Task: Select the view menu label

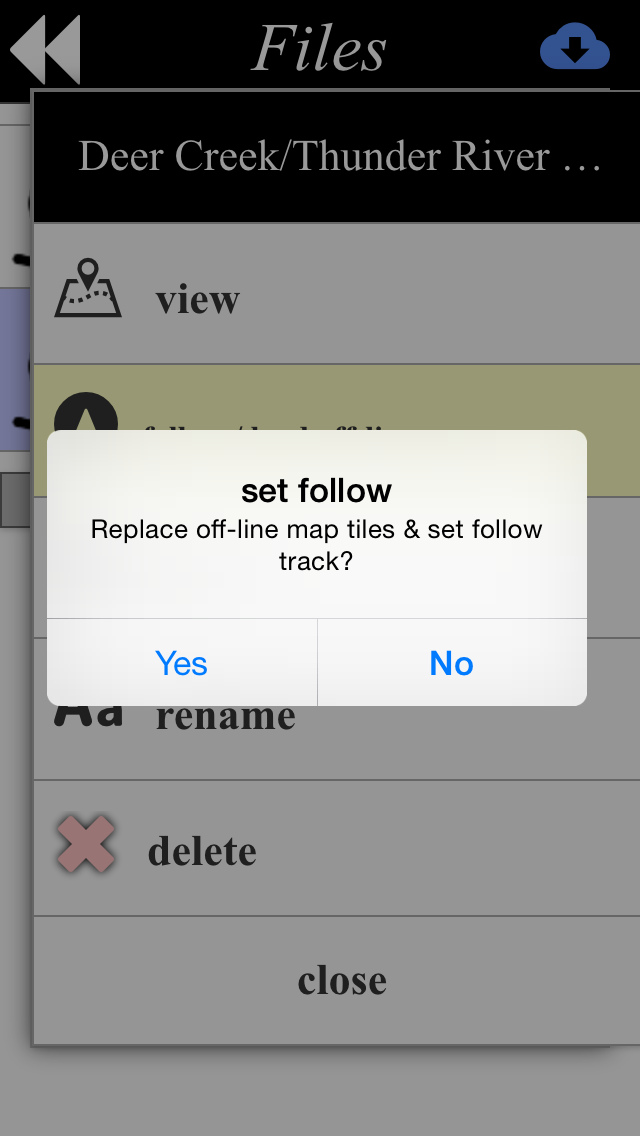Action: point(197,299)
